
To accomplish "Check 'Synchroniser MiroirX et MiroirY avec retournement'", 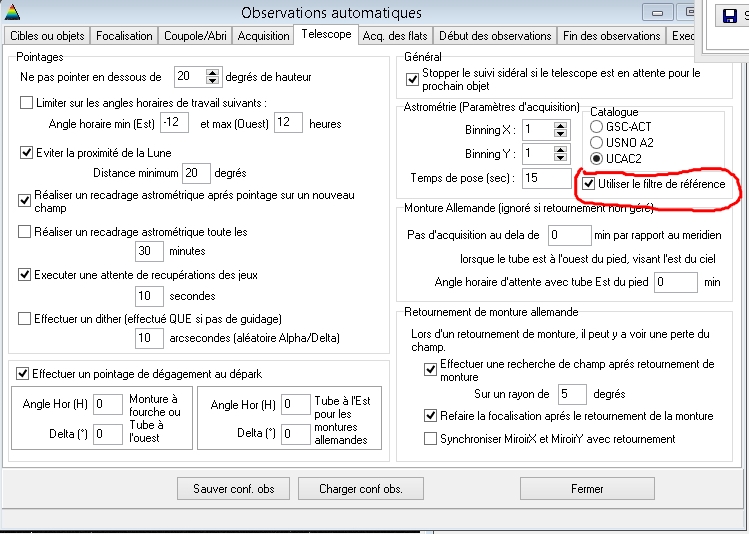I will [431, 439].
